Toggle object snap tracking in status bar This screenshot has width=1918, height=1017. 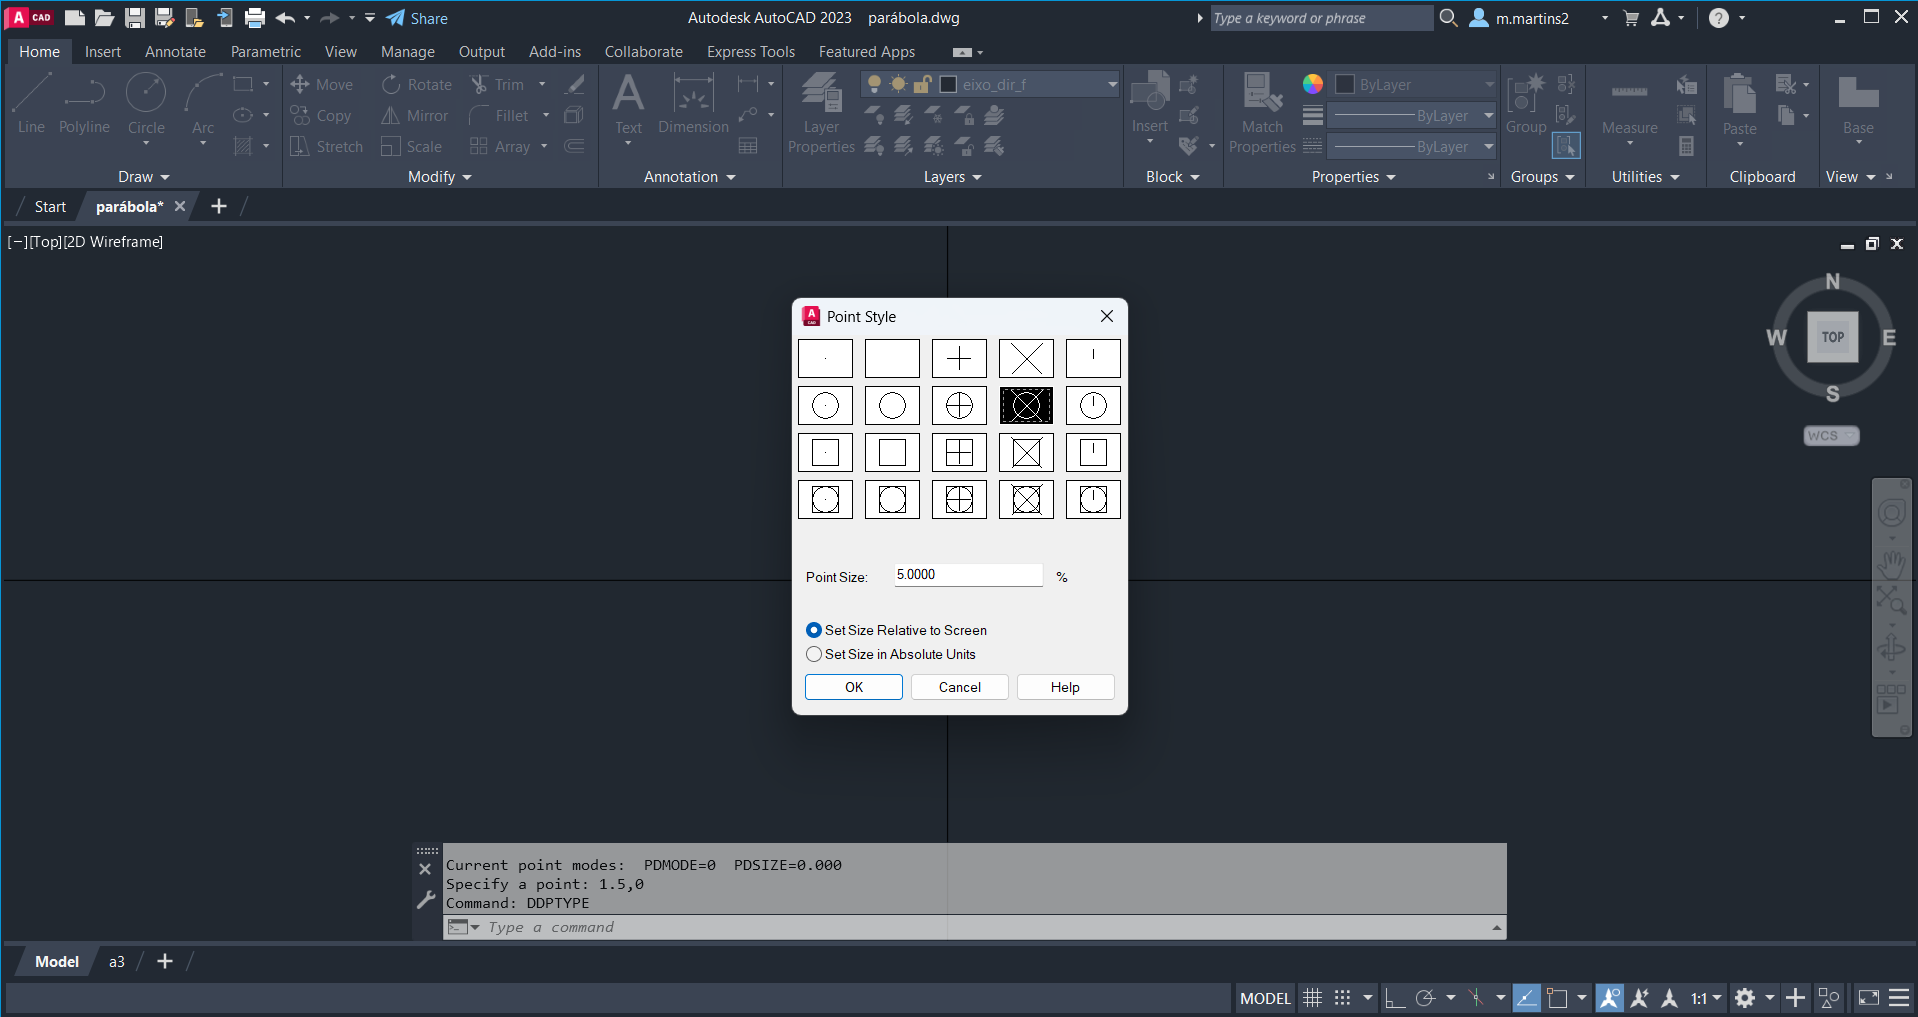click(x=1526, y=998)
